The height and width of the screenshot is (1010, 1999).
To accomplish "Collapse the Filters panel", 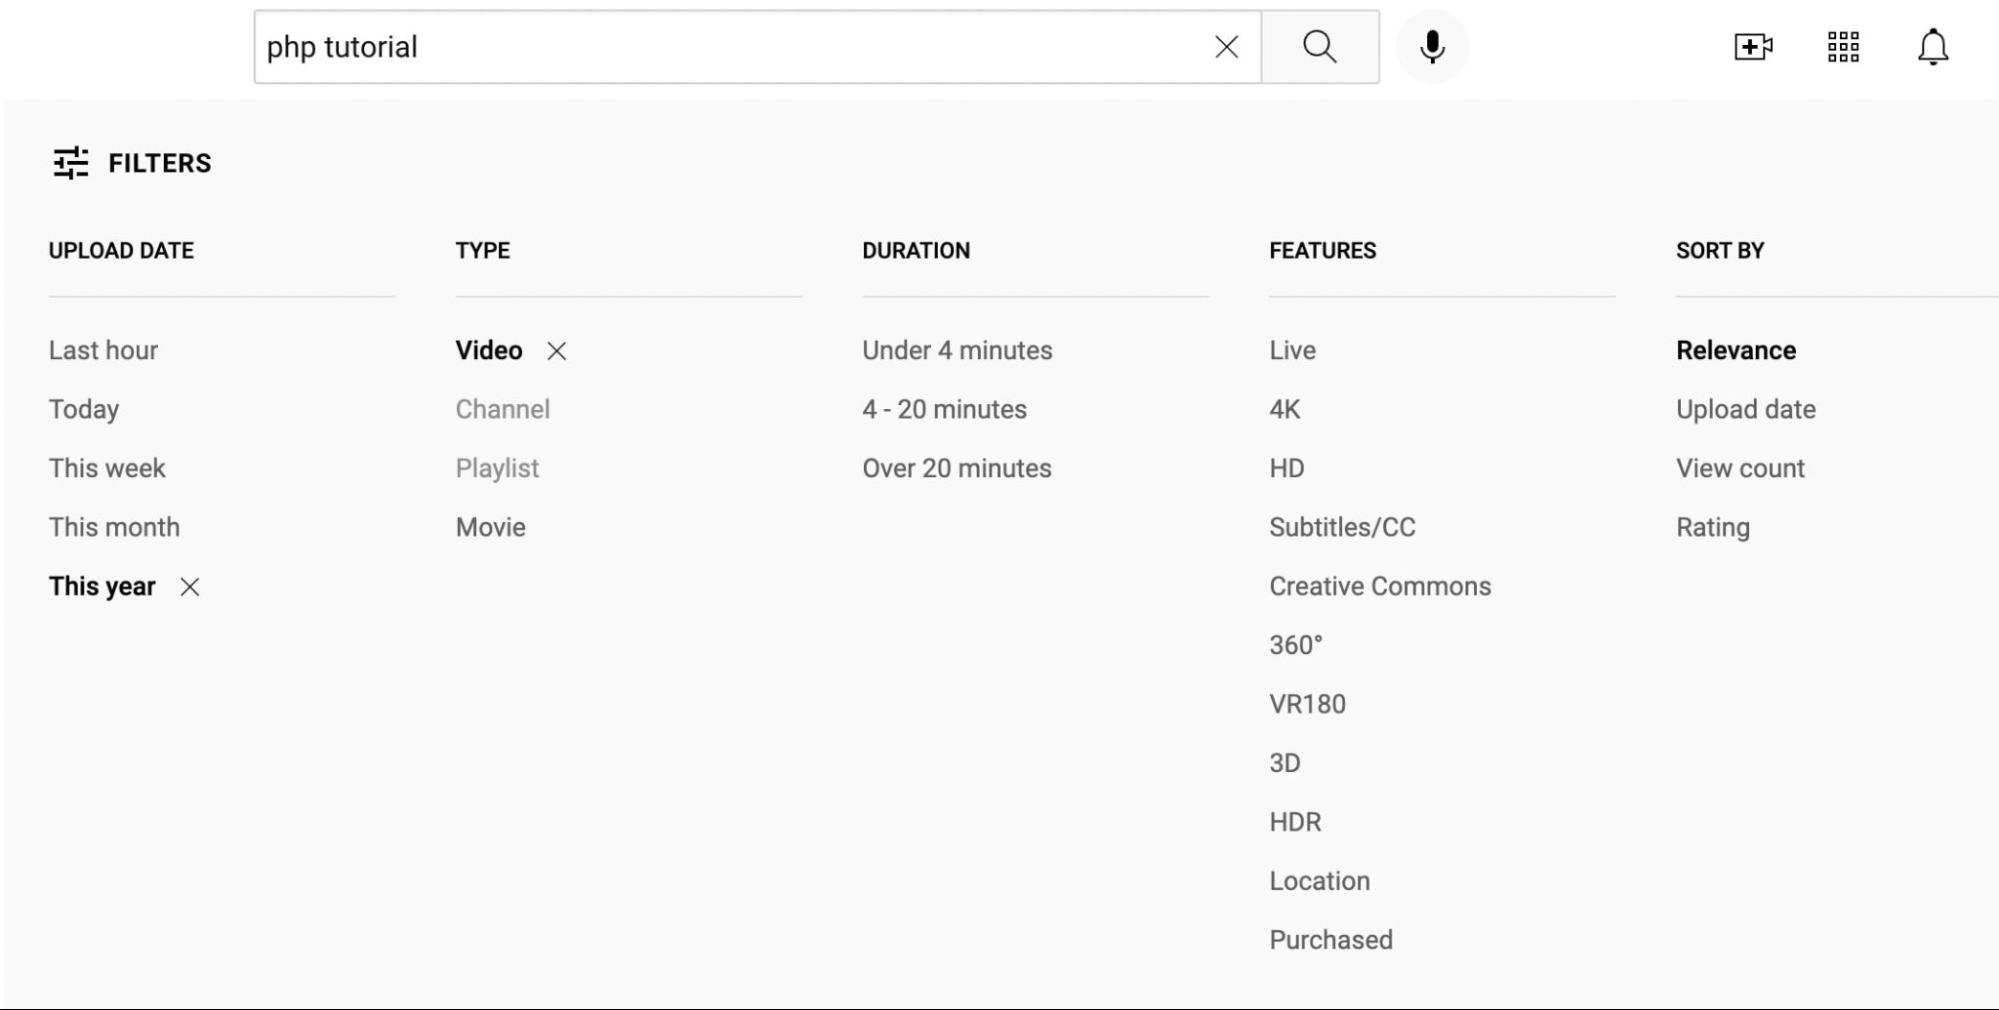I will pyautogui.click(x=131, y=163).
